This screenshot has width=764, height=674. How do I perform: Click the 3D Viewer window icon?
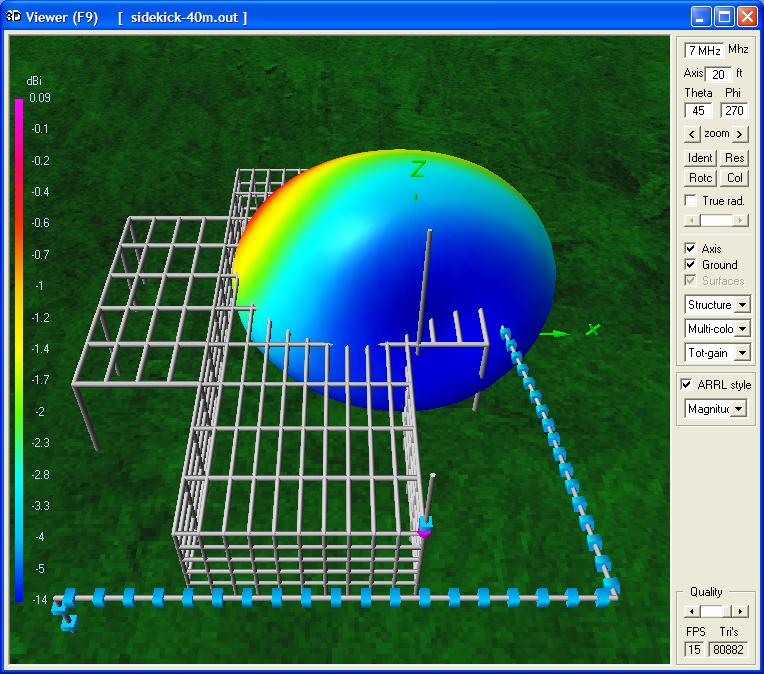coord(14,17)
